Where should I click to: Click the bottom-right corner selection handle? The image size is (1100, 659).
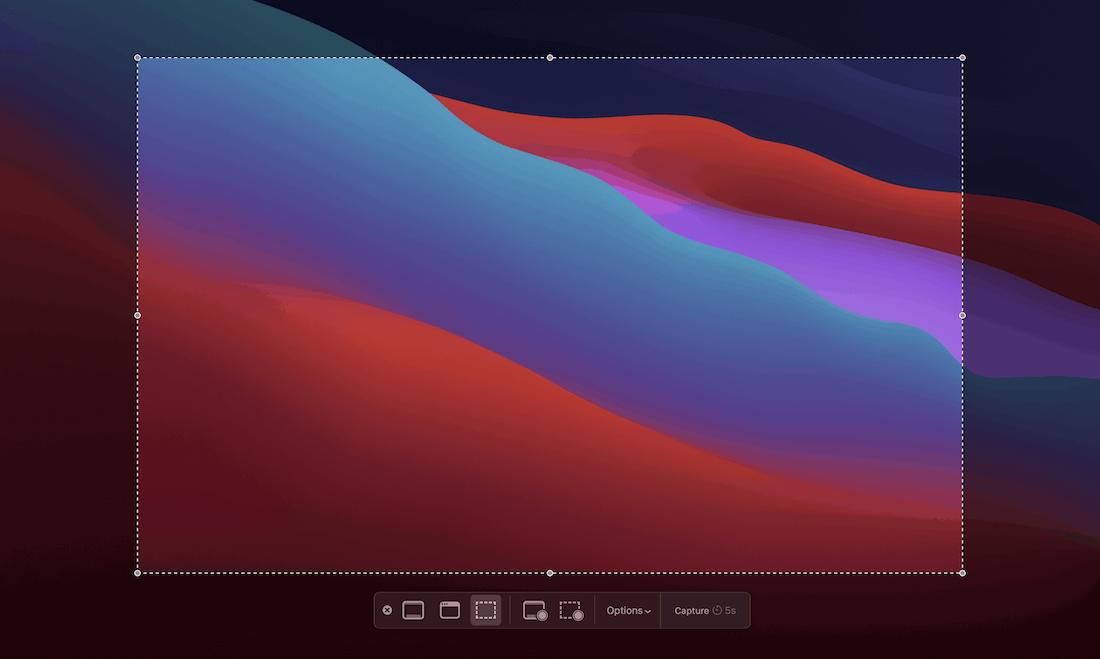pos(962,573)
